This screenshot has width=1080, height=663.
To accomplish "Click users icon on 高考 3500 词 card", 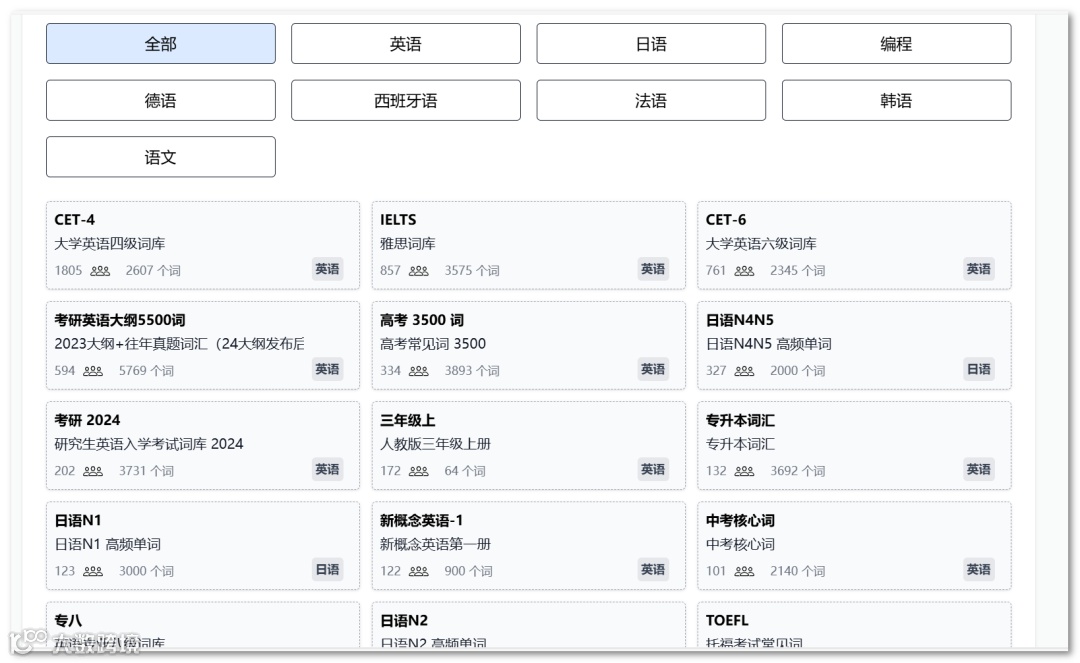I will click(x=418, y=370).
